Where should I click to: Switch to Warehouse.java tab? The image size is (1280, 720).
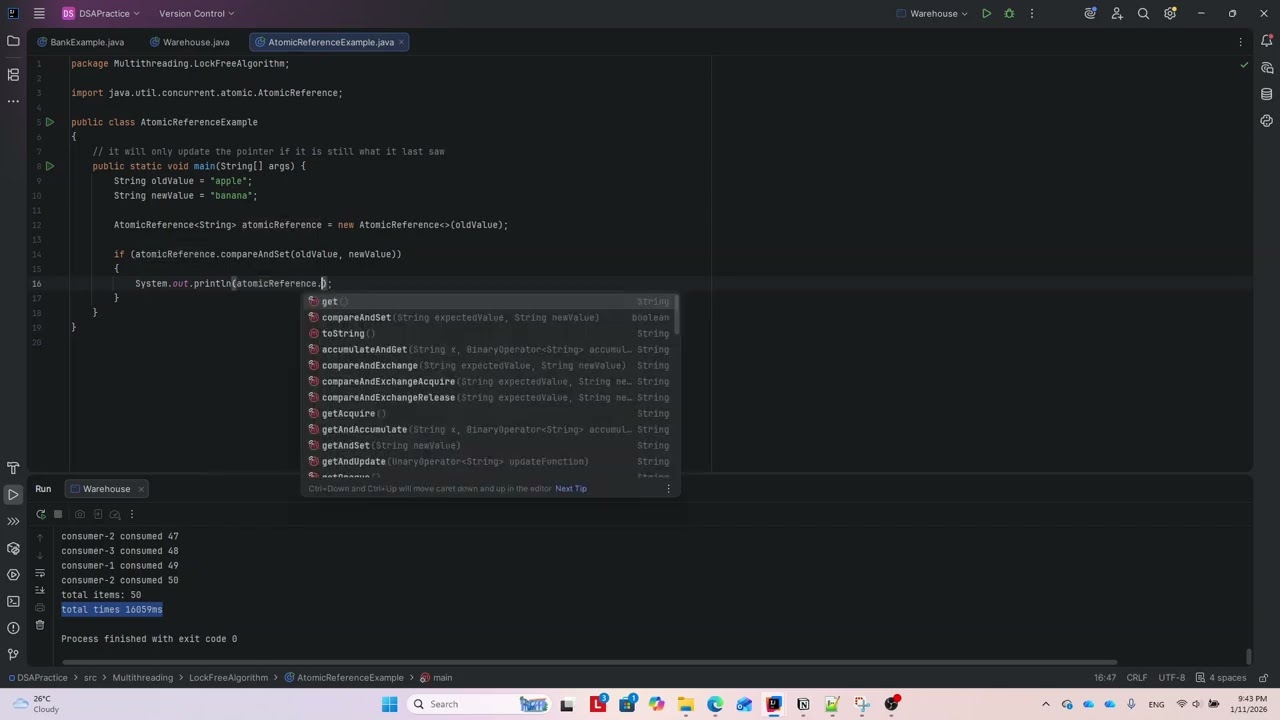pyautogui.click(x=189, y=42)
